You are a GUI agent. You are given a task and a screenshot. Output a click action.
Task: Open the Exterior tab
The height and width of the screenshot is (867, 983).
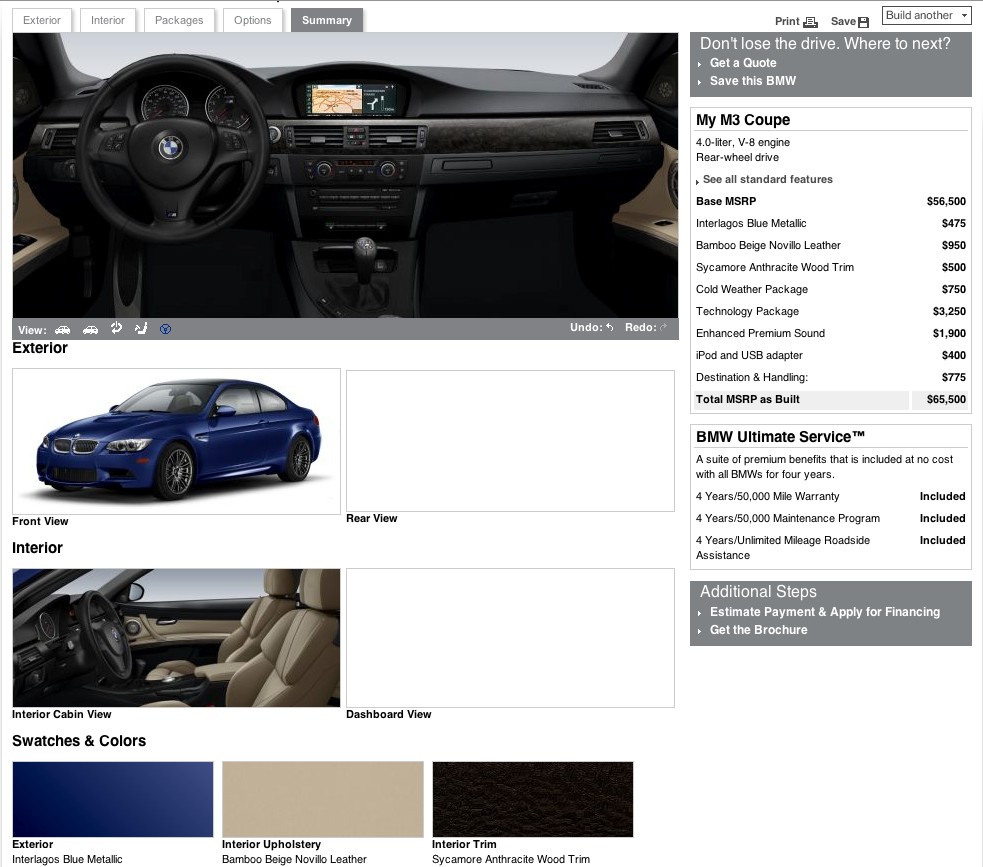click(x=42, y=20)
